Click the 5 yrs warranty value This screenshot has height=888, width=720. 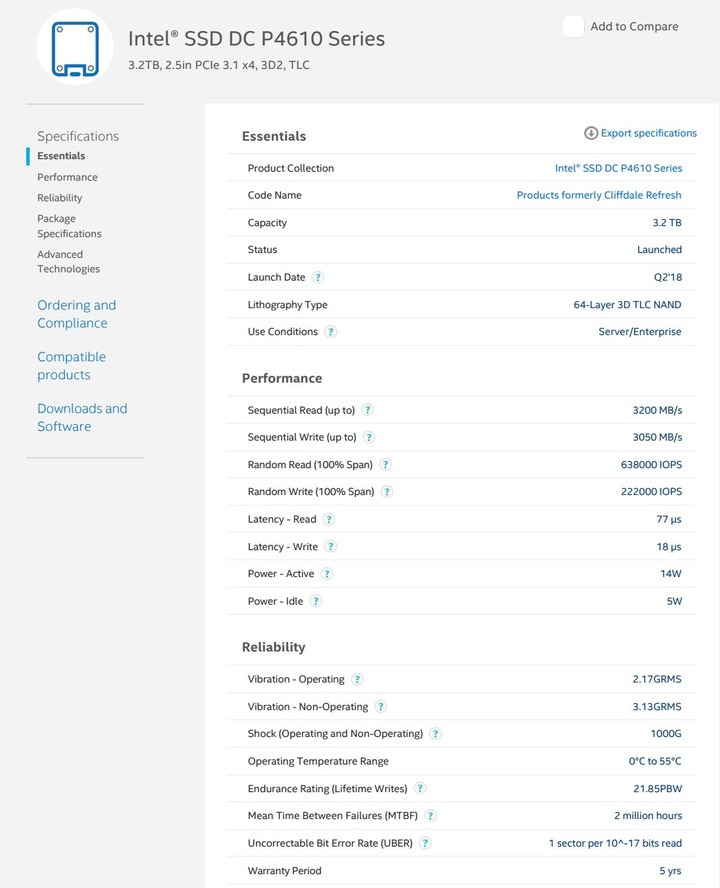(670, 871)
